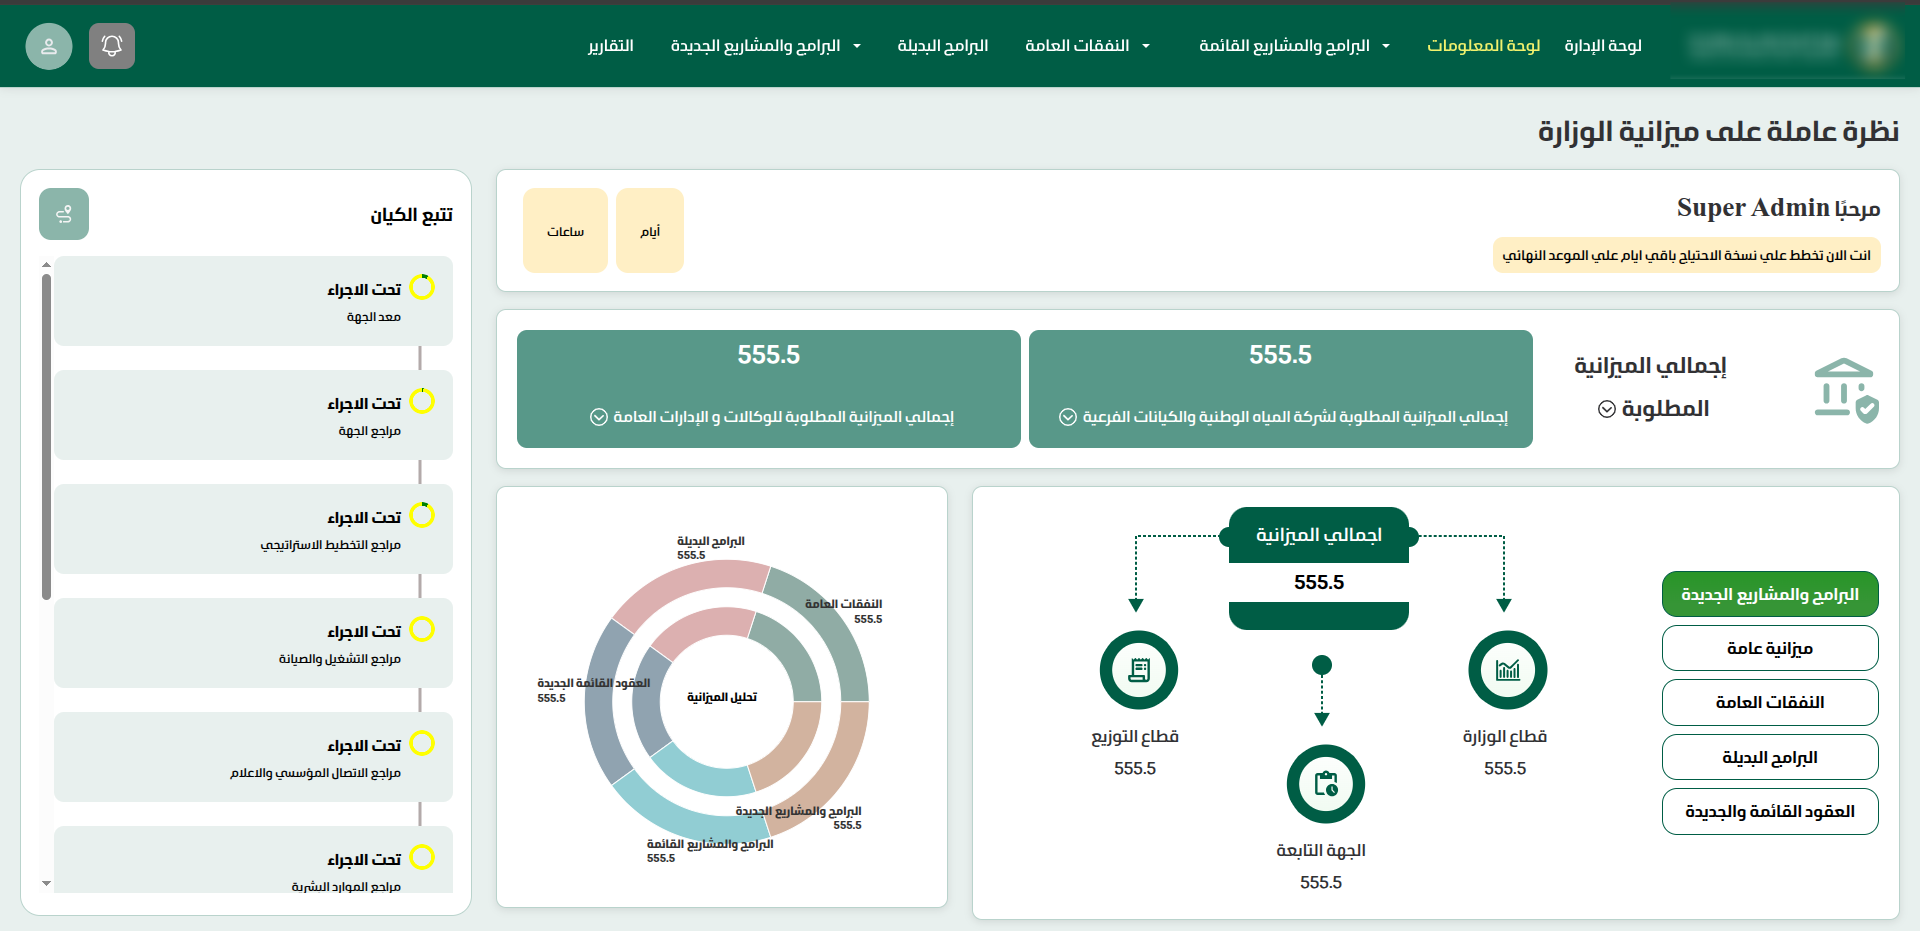Select the ministry sector chart icon
Screen dimensions: 1920x931
point(1507,670)
